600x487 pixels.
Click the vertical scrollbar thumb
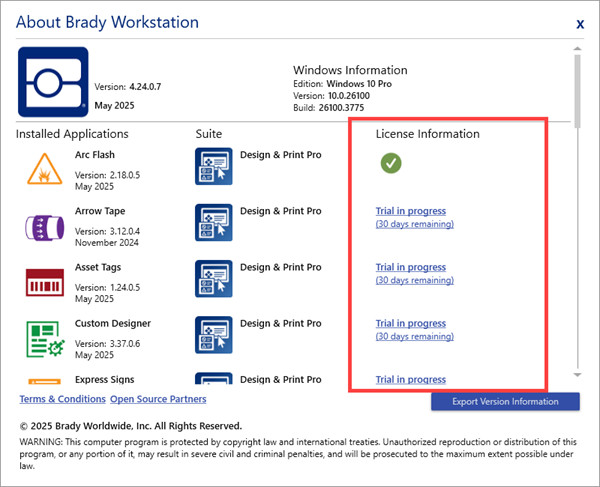click(577, 91)
